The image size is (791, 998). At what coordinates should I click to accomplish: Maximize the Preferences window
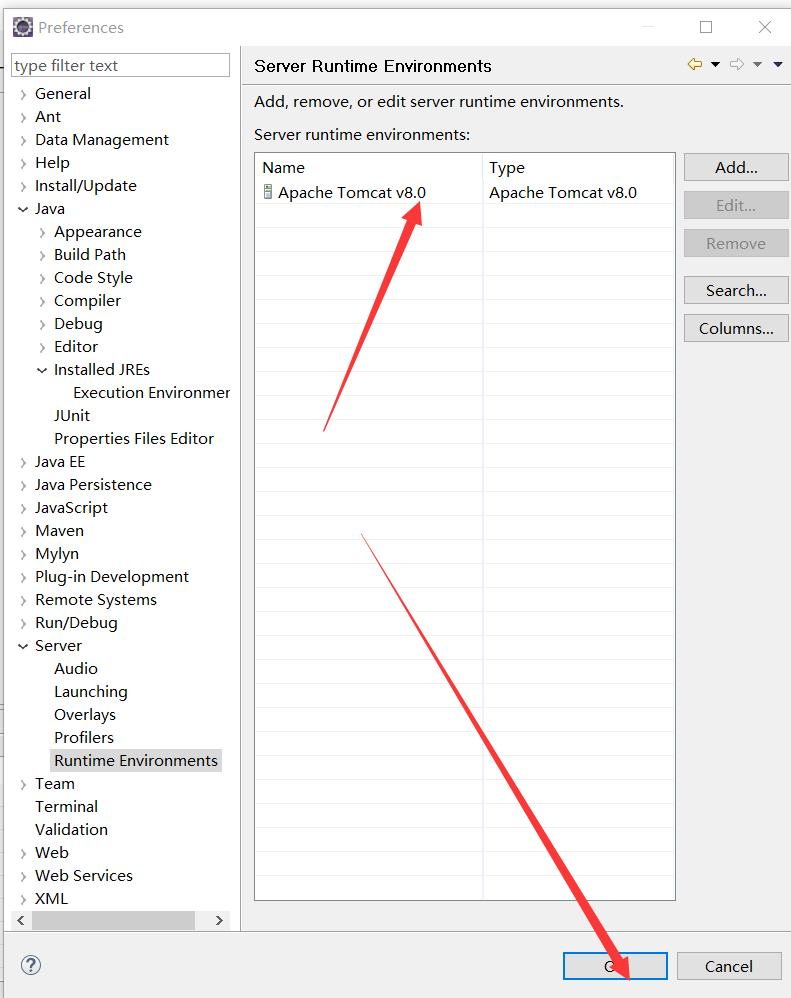point(706,27)
